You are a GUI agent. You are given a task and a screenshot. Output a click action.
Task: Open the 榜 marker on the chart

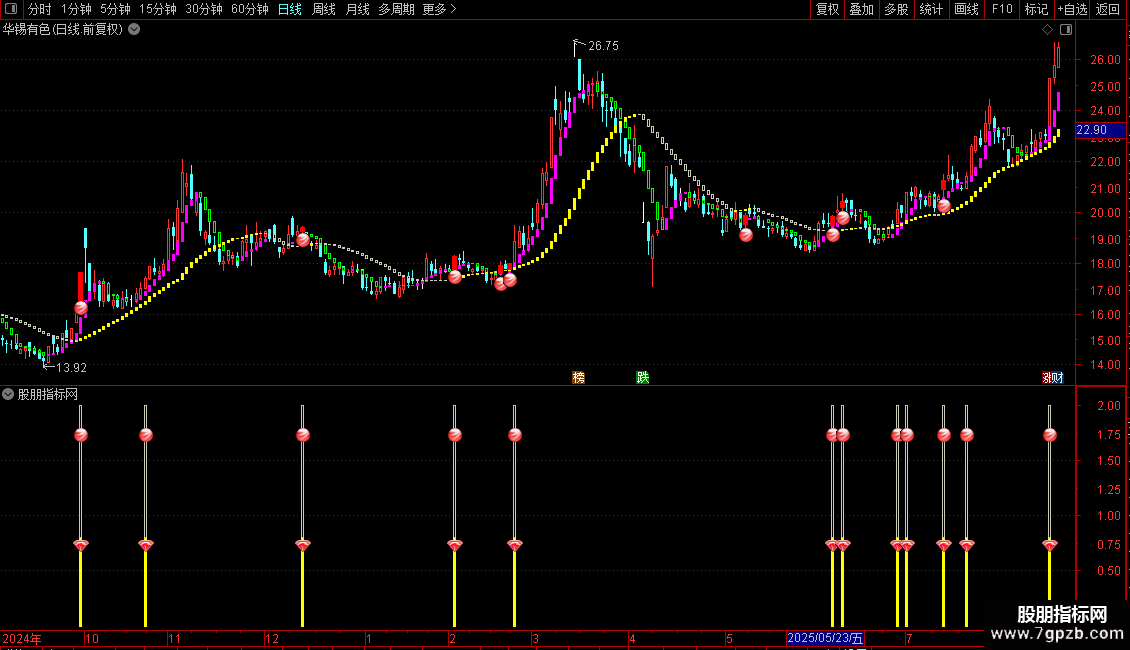click(x=578, y=378)
